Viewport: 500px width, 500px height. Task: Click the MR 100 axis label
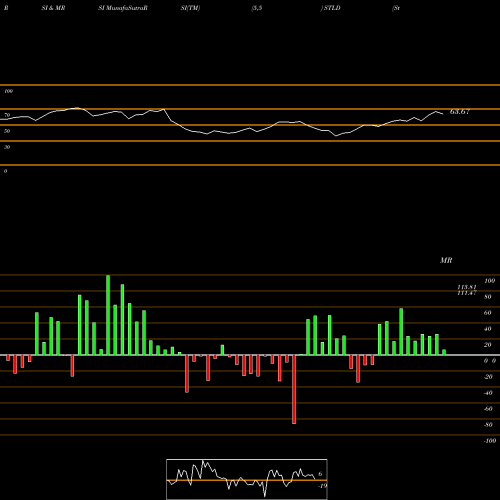click(490, 281)
